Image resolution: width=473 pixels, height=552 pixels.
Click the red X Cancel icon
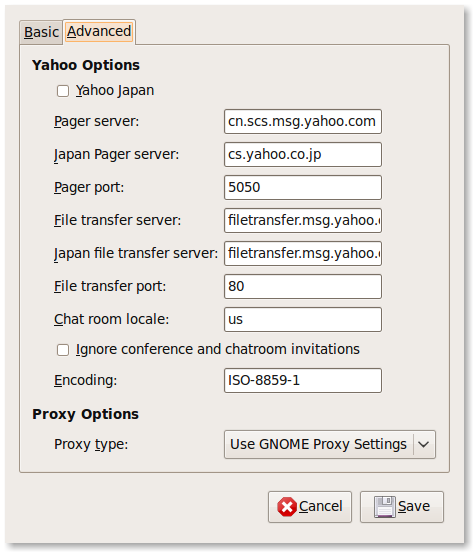pyautogui.click(x=287, y=507)
